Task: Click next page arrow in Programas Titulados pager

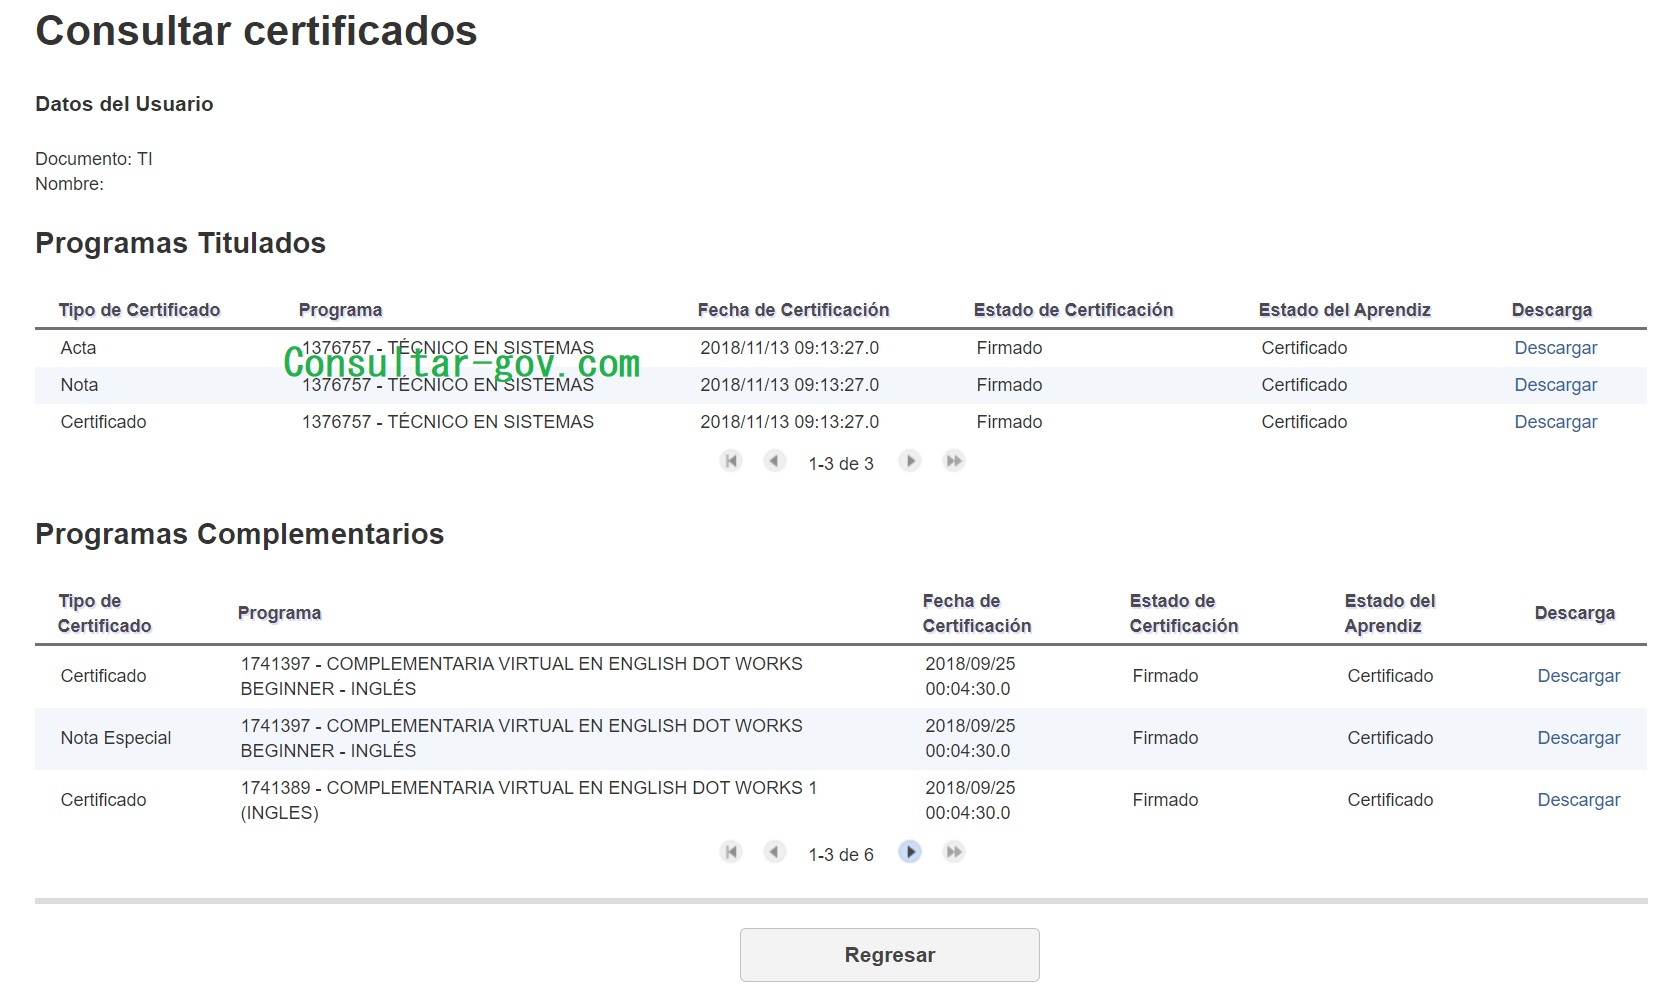Action: 909,461
